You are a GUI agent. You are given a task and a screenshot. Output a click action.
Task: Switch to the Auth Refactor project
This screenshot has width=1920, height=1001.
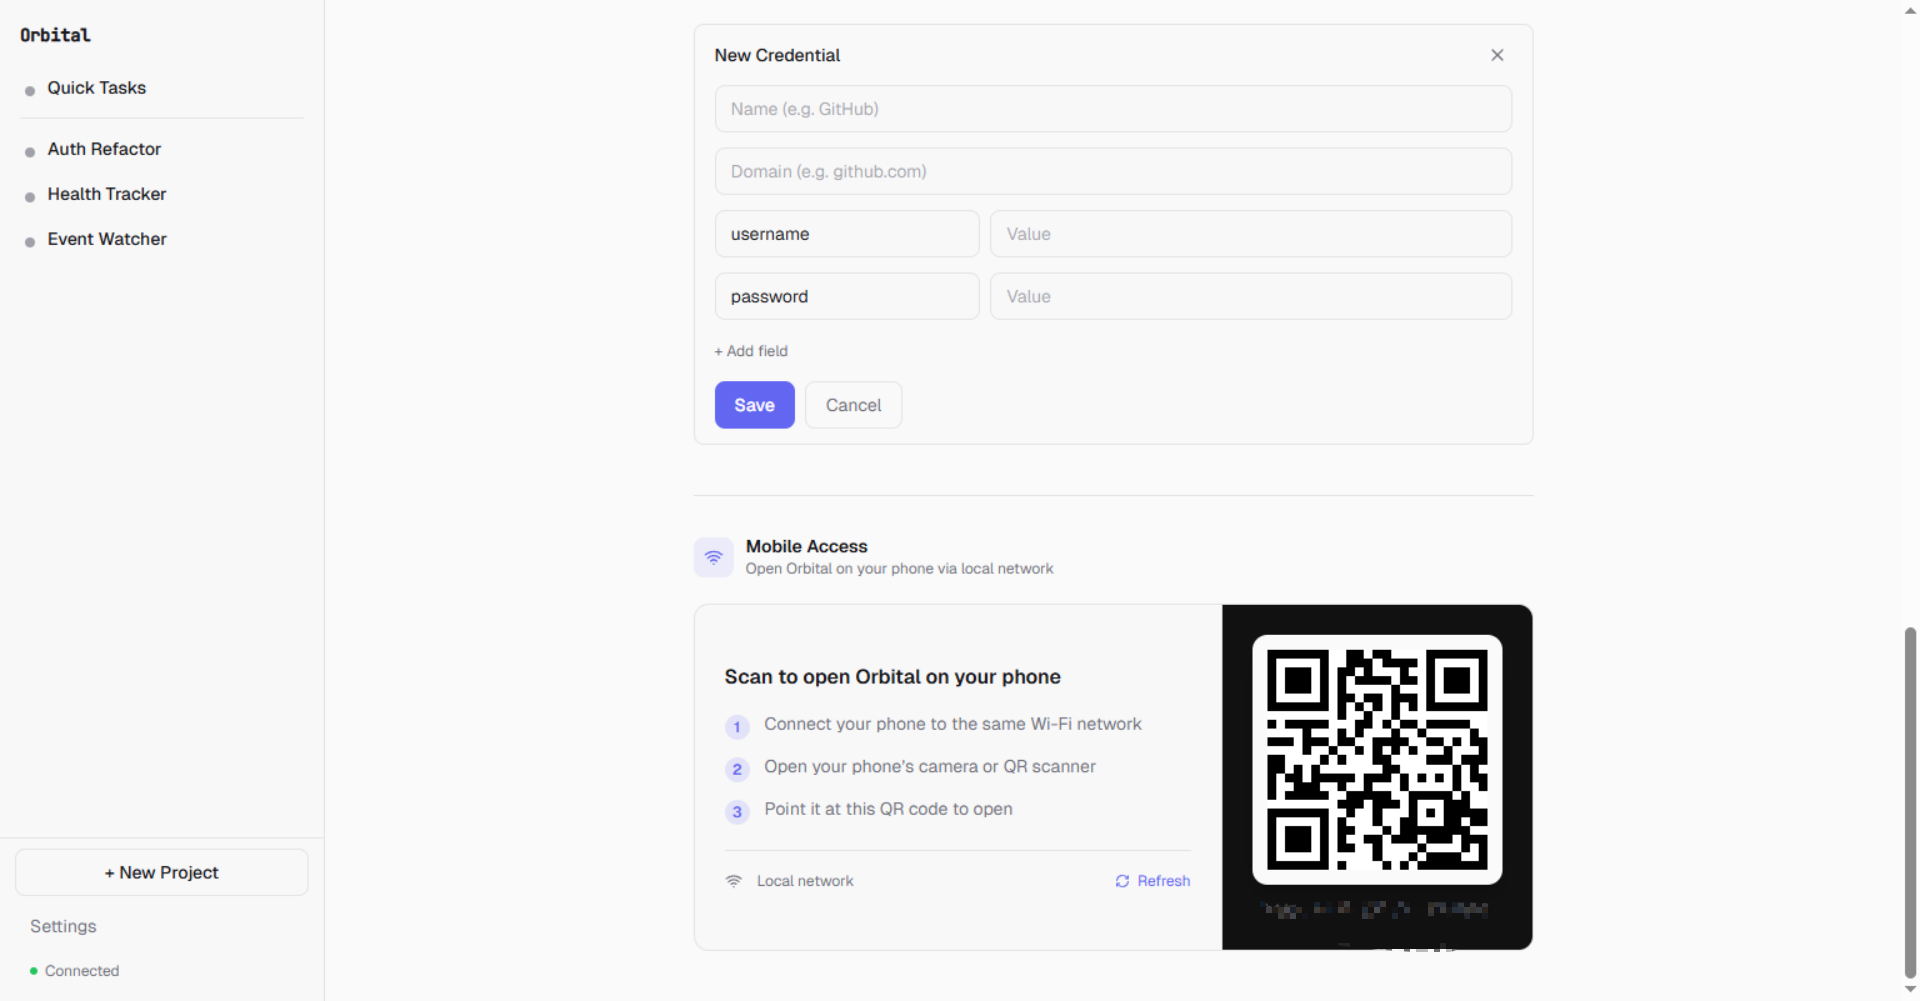point(104,149)
